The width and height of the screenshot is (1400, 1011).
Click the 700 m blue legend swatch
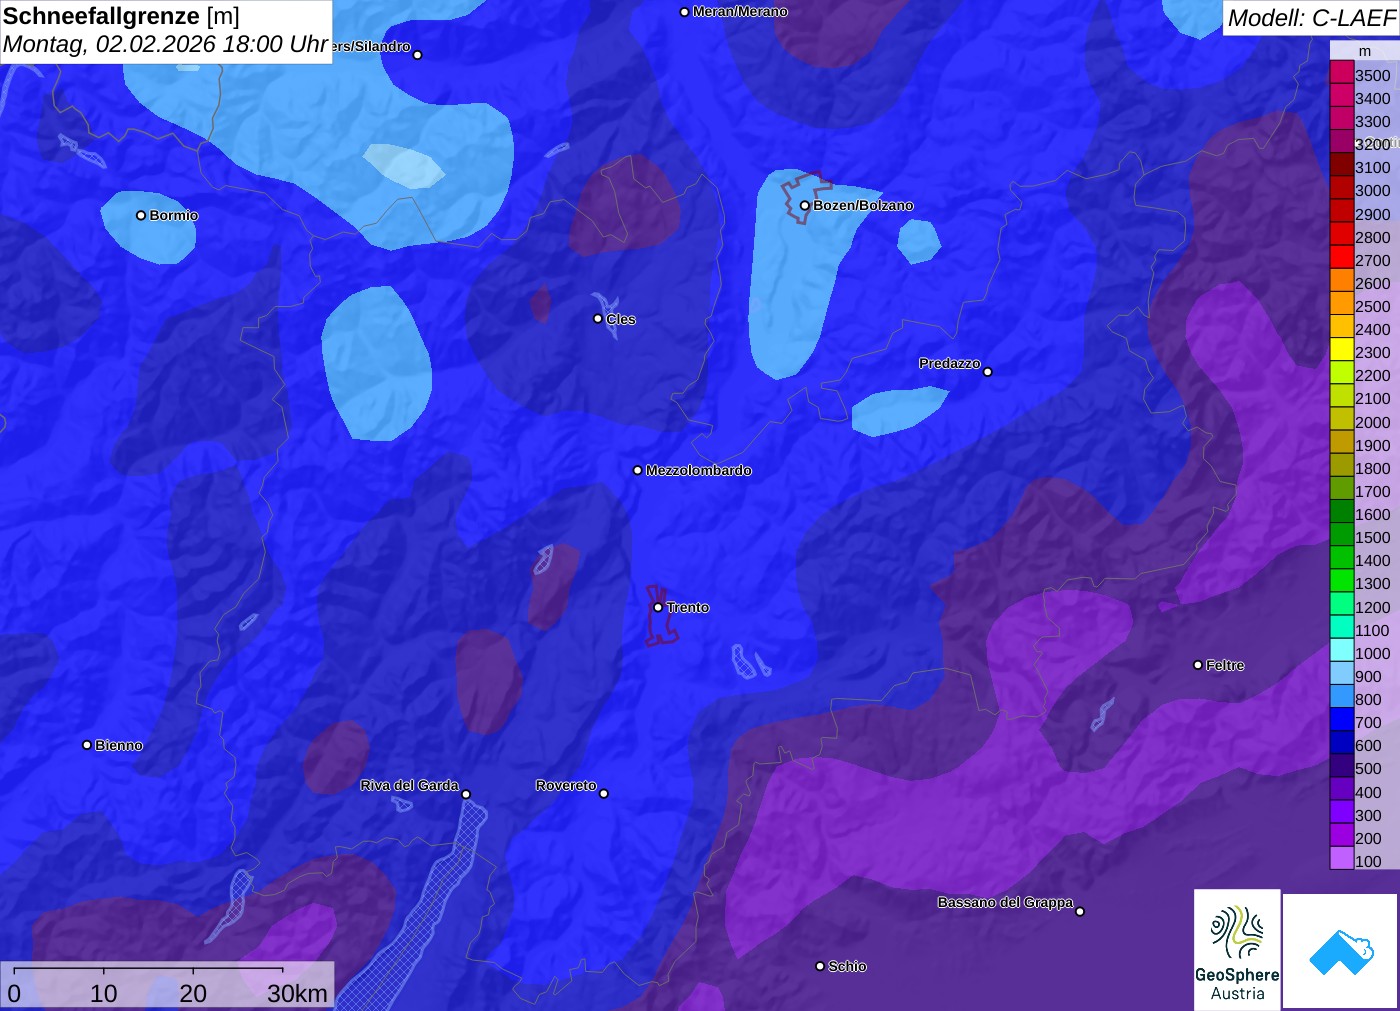(x=1342, y=720)
